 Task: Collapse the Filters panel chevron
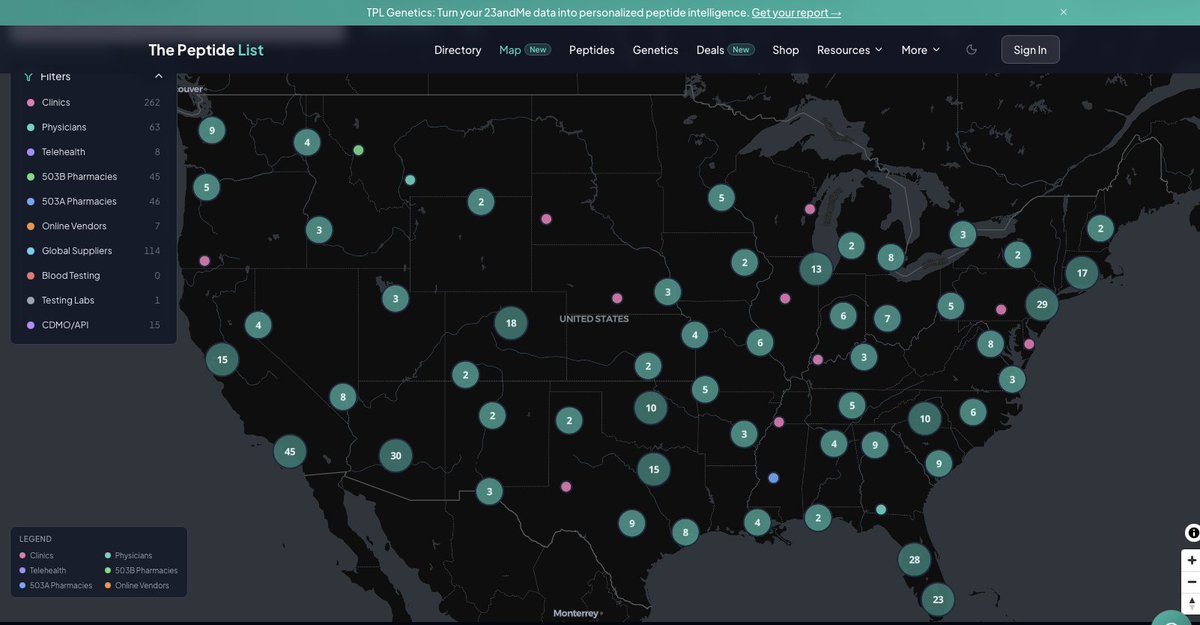coord(158,77)
